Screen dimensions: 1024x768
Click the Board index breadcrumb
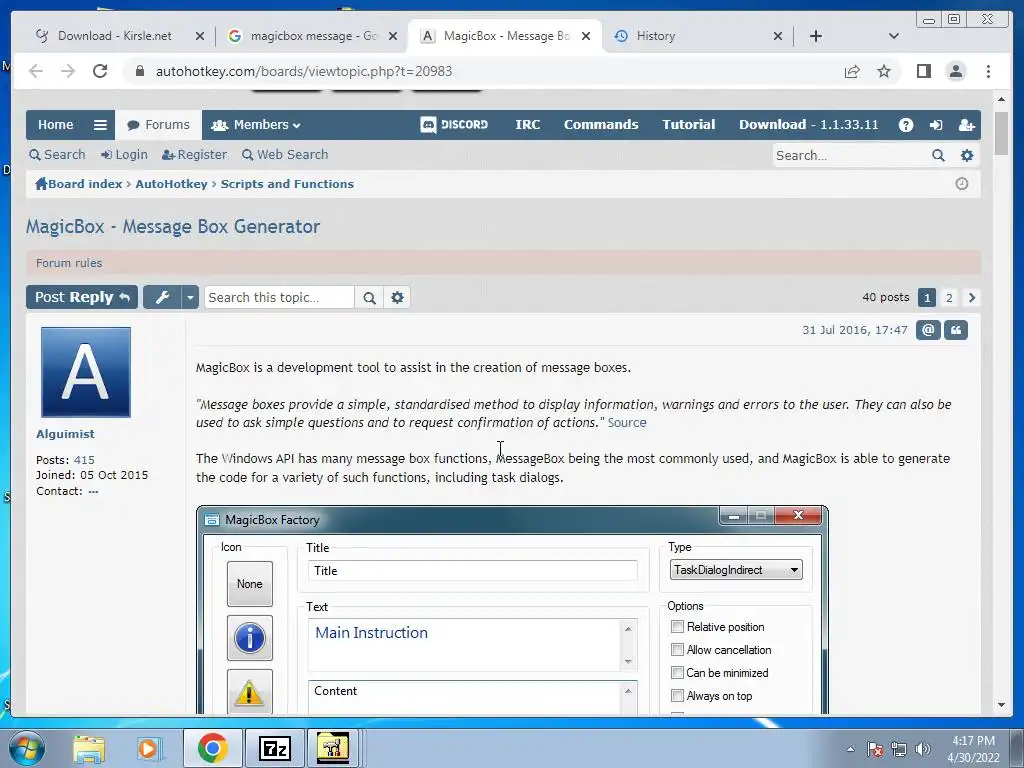[x=79, y=184]
